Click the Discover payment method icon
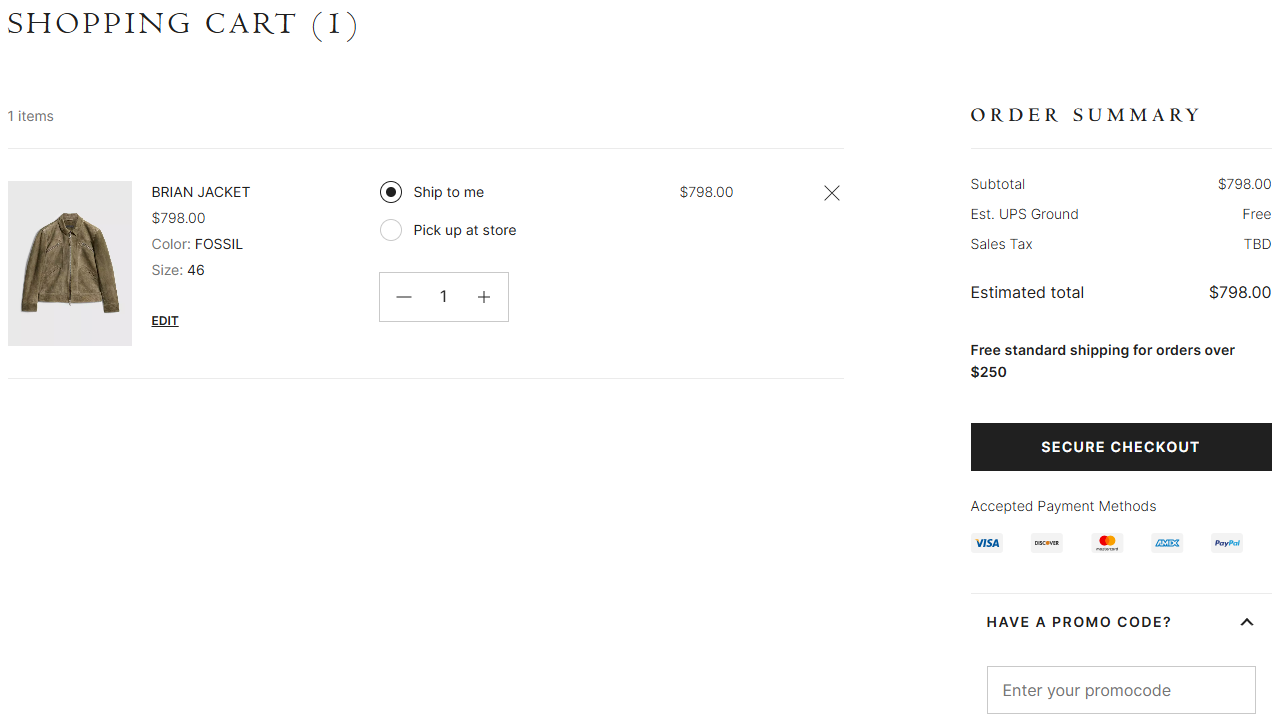The image size is (1279, 726). click(1046, 542)
